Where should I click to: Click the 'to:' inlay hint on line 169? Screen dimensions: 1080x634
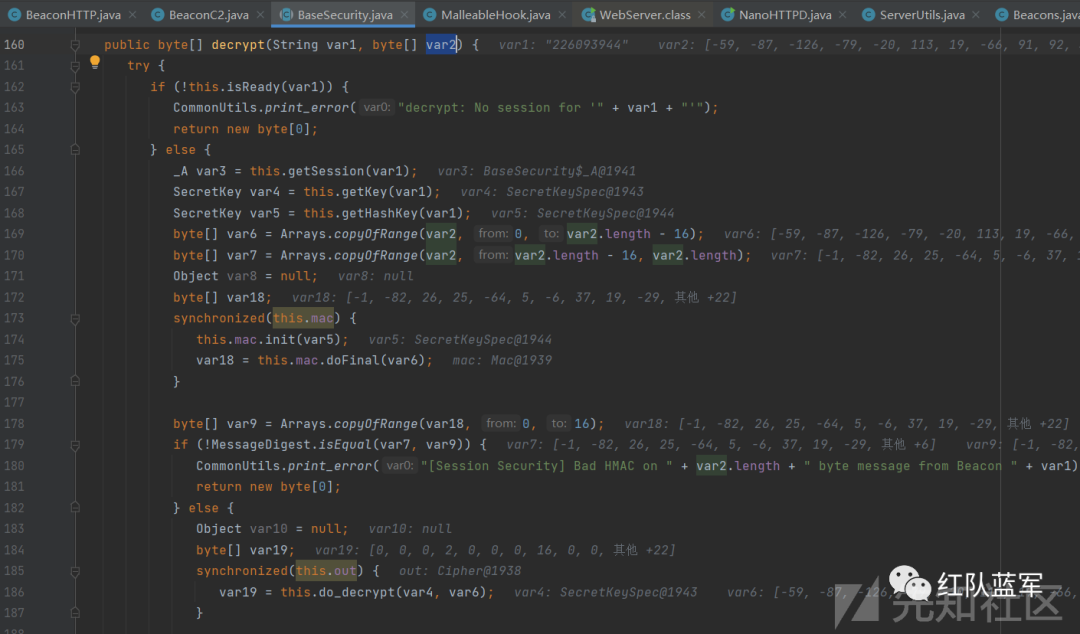[x=552, y=234]
